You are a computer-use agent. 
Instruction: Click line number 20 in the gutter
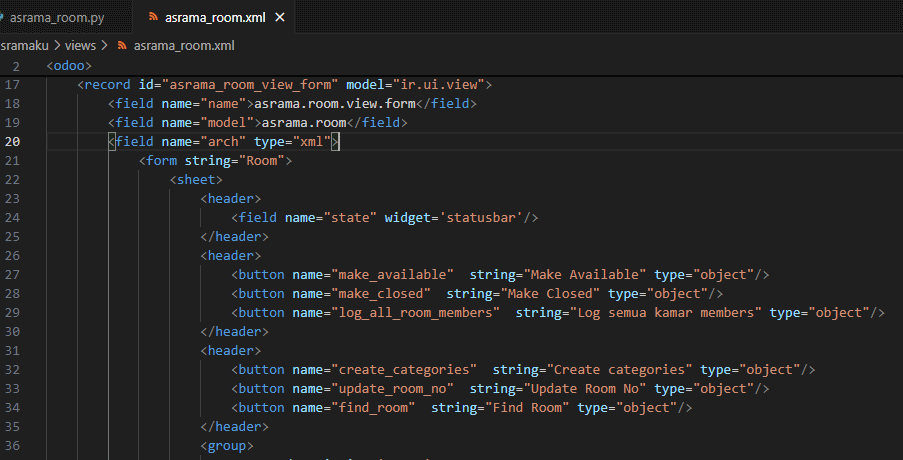[x=13, y=142]
